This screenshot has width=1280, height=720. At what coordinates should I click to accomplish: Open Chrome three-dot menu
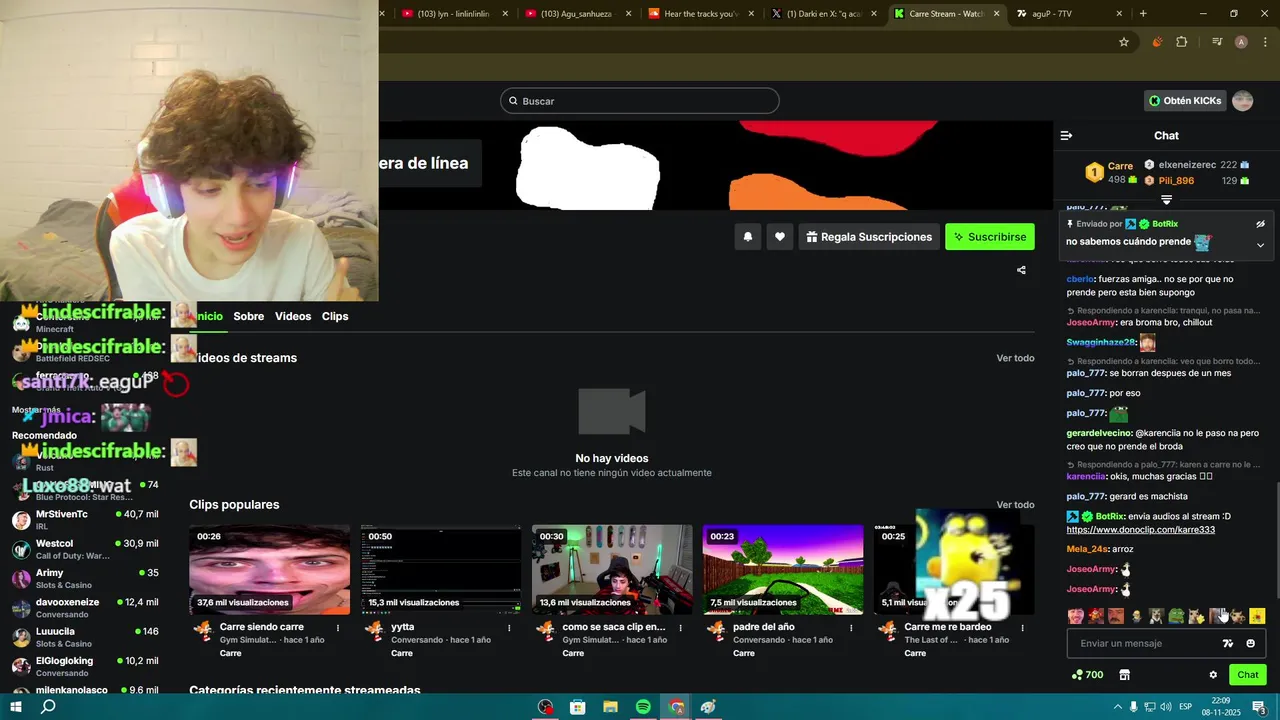1264,42
